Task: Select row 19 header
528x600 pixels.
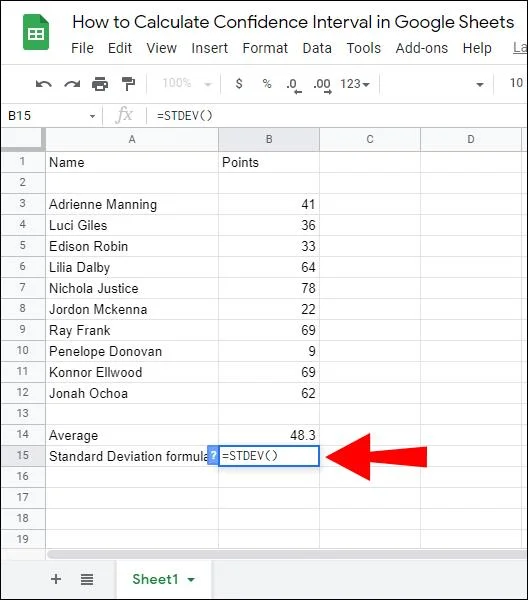Action: click(23, 540)
